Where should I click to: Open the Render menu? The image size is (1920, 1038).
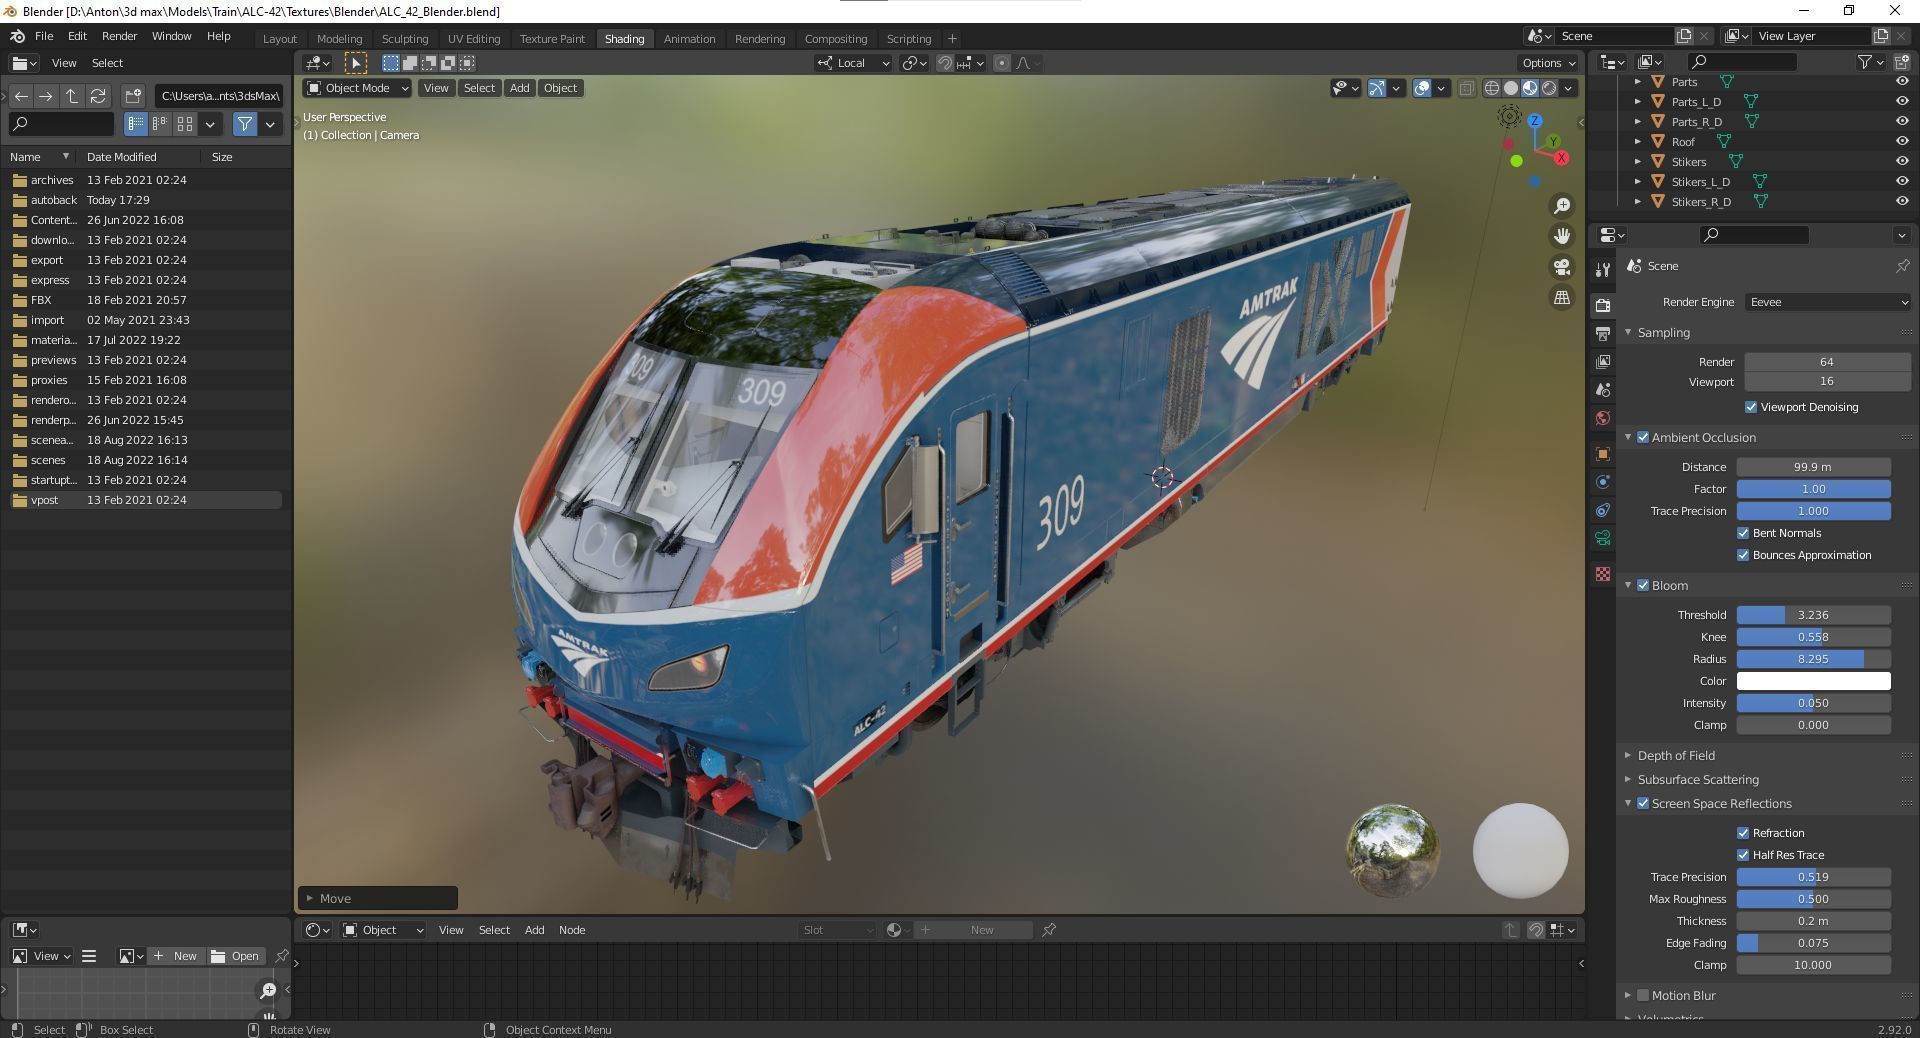(x=119, y=36)
